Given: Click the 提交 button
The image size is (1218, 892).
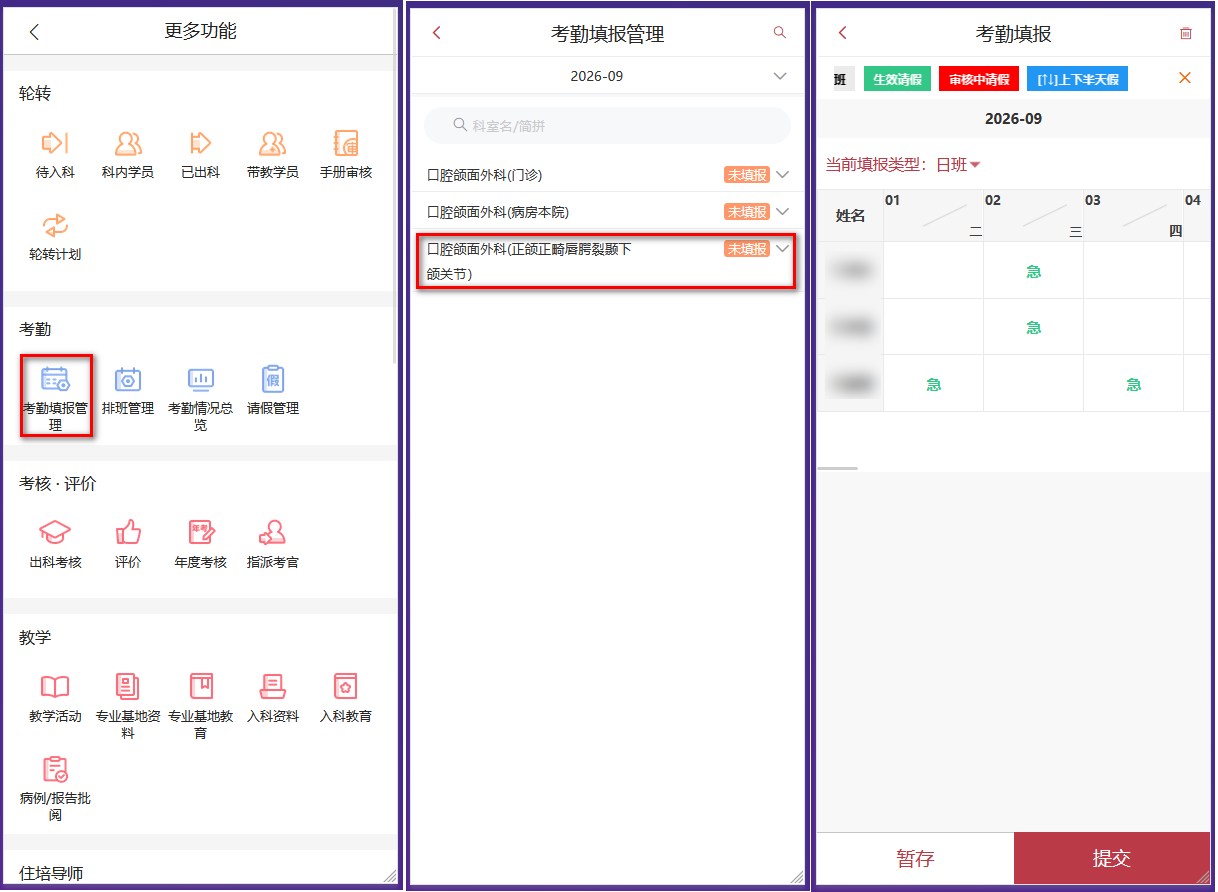Looking at the screenshot, I should (1112, 859).
